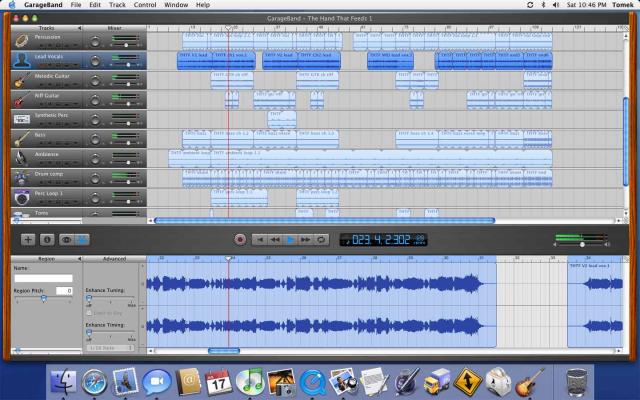Click left arrow of timeline horizontal scrollbar
Viewport: 640px width, 400px height.
pos(150,221)
